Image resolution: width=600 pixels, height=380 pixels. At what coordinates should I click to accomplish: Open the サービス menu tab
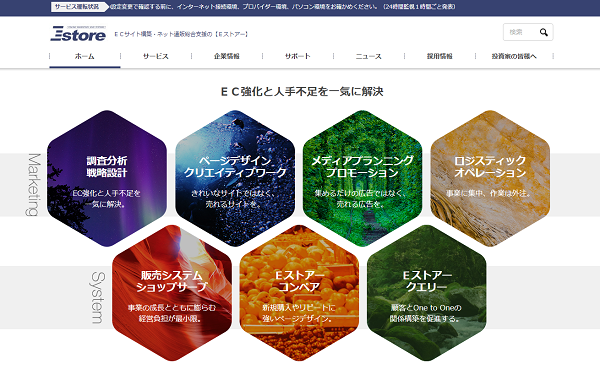click(x=156, y=56)
